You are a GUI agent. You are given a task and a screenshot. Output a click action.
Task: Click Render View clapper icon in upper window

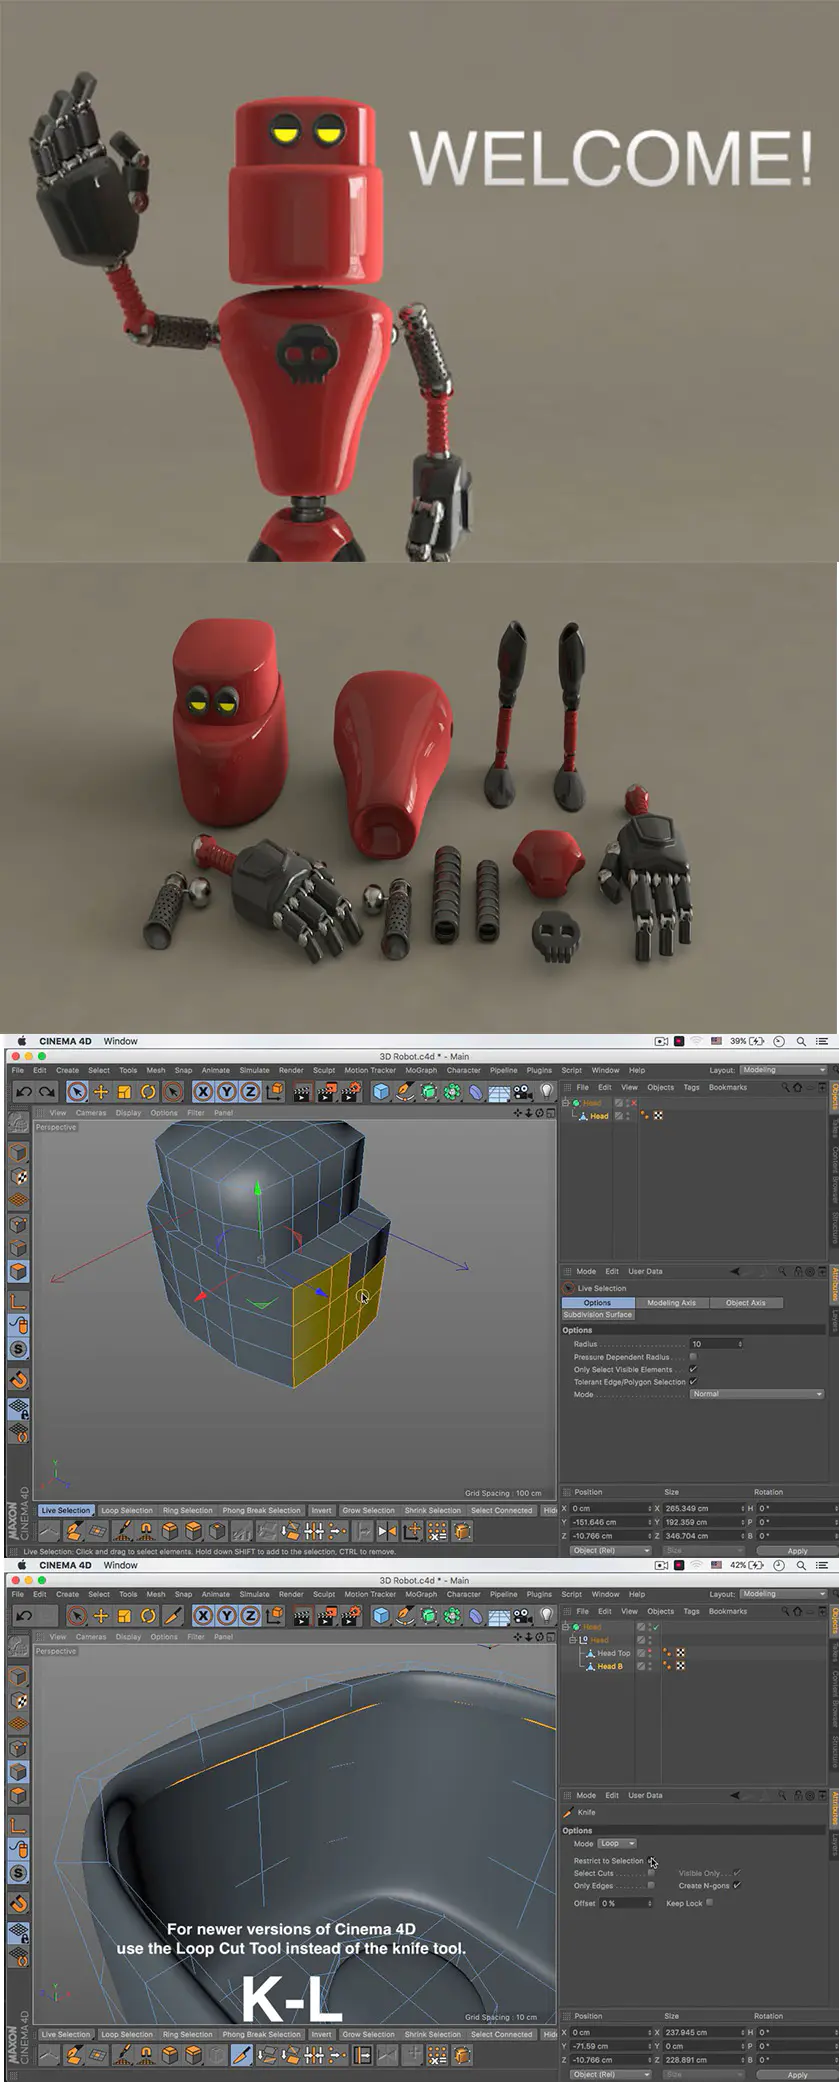click(x=303, y=1092)
